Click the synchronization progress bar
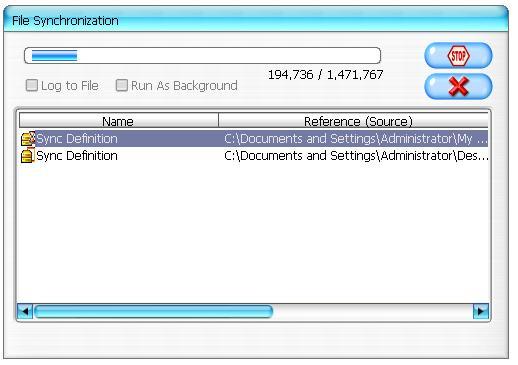The image size is (518, 365). tap(202, 55)
